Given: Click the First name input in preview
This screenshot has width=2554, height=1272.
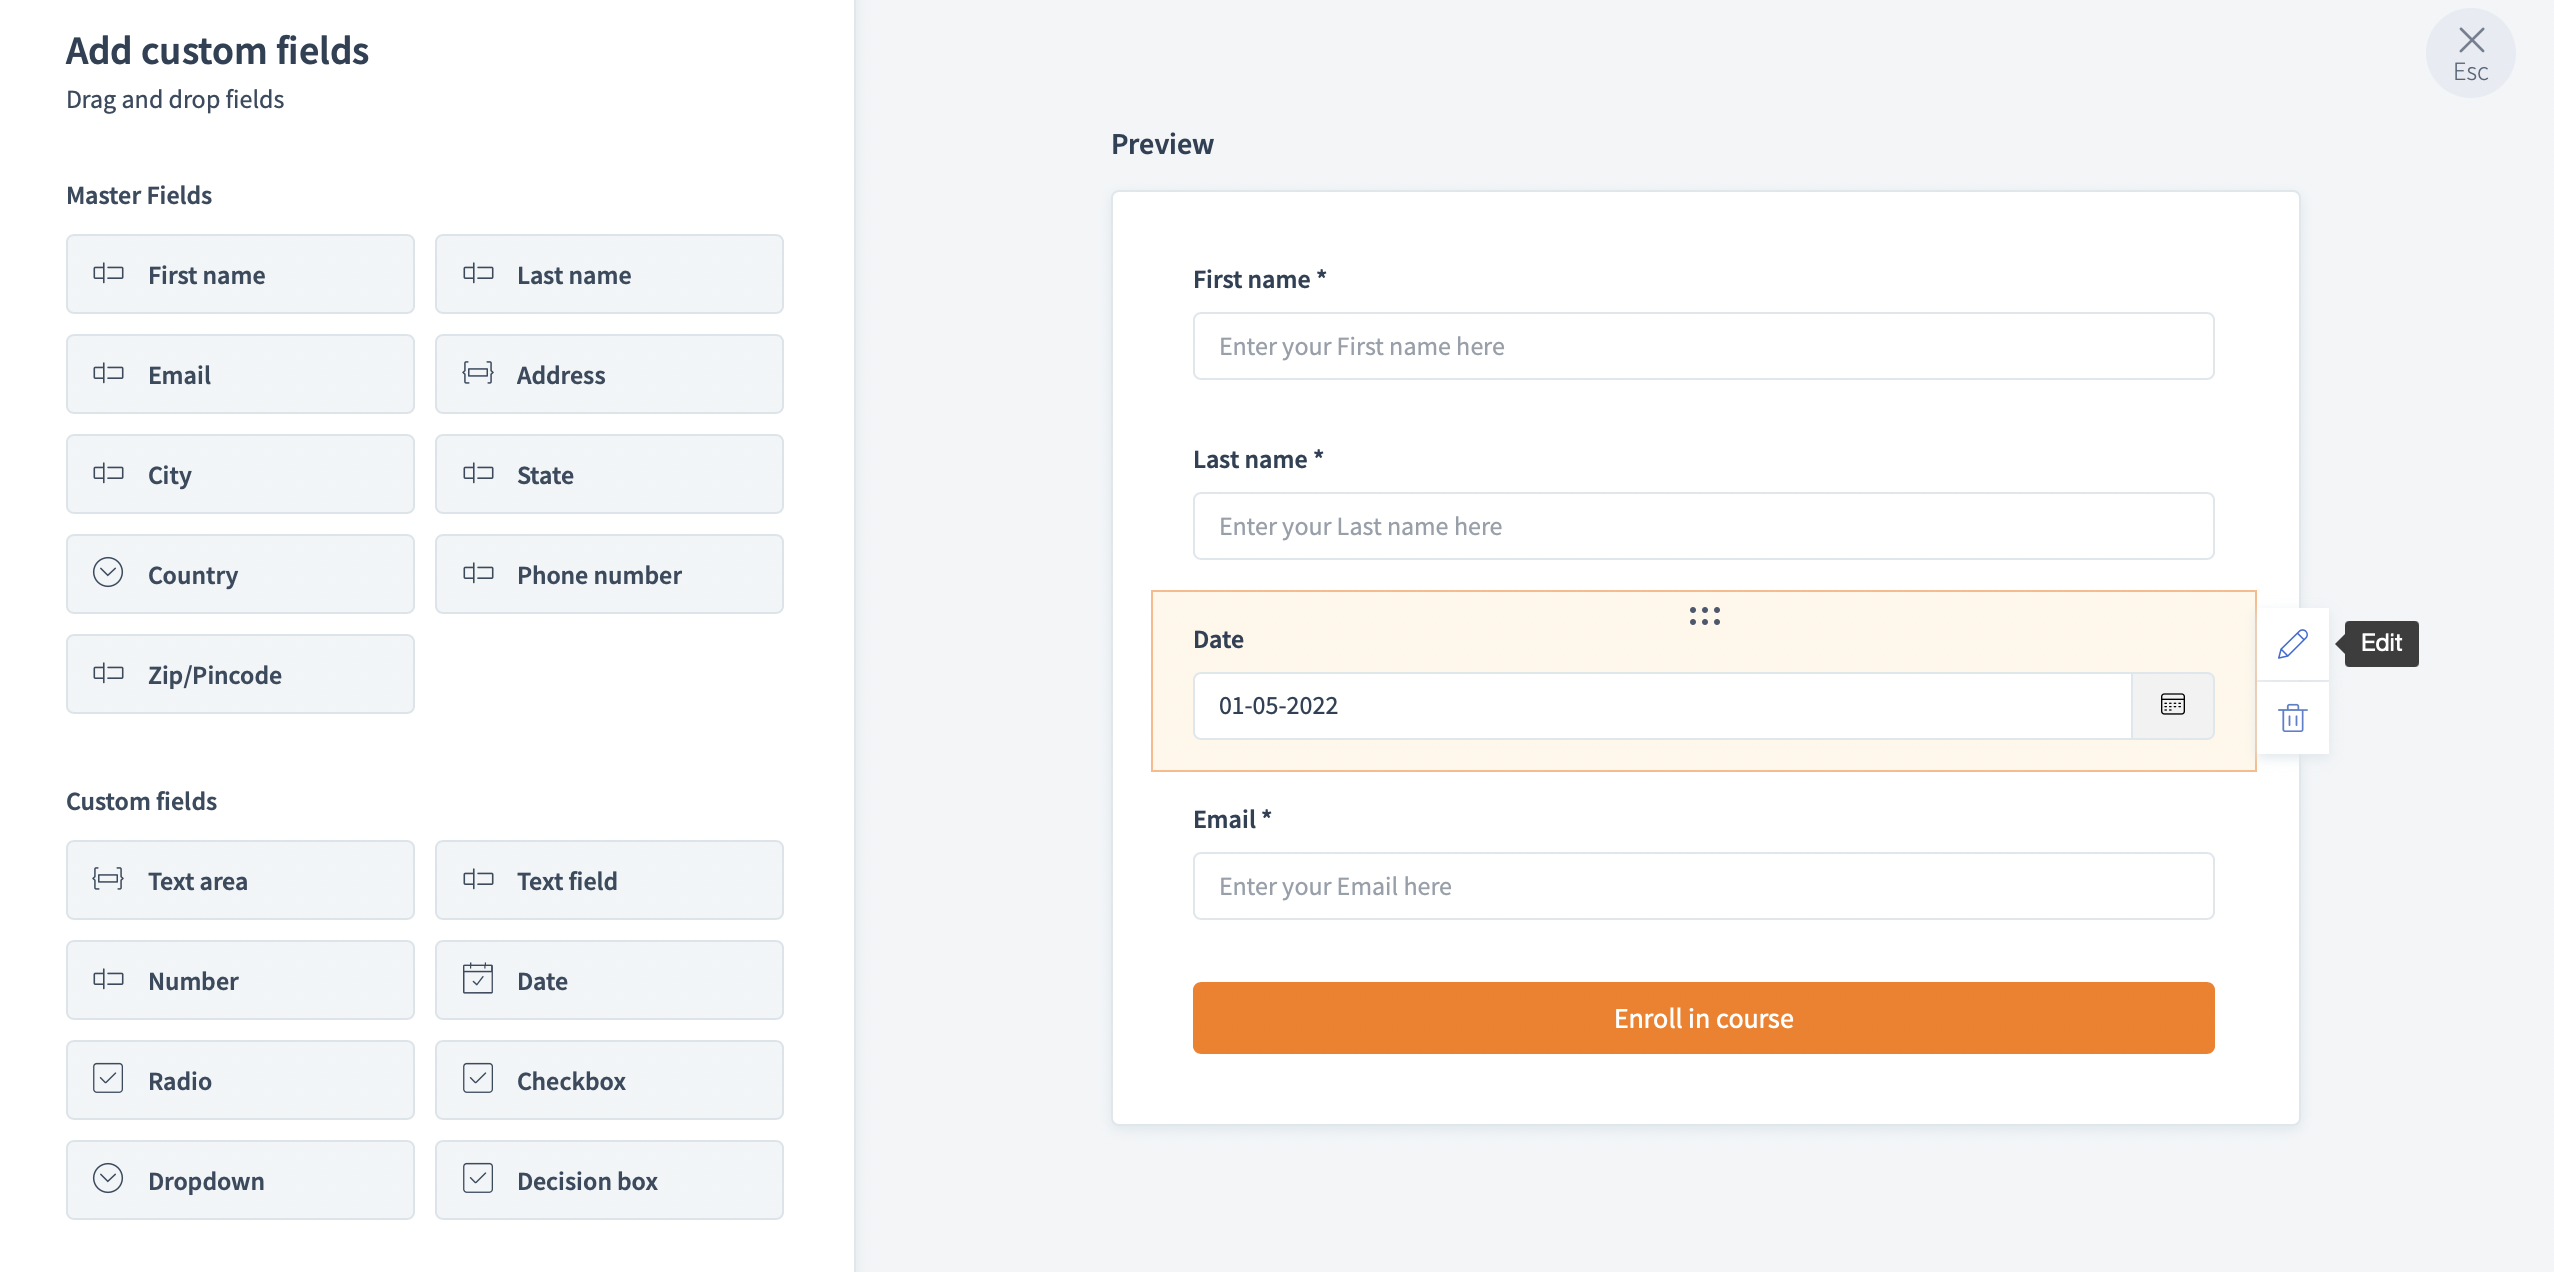Looking at the screenshot, I should [1703, 346].
